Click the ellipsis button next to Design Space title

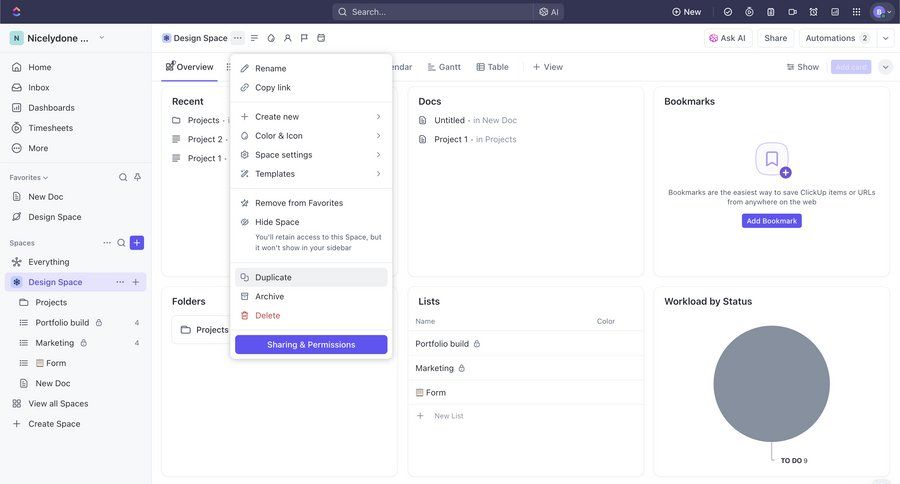point(238,38)
